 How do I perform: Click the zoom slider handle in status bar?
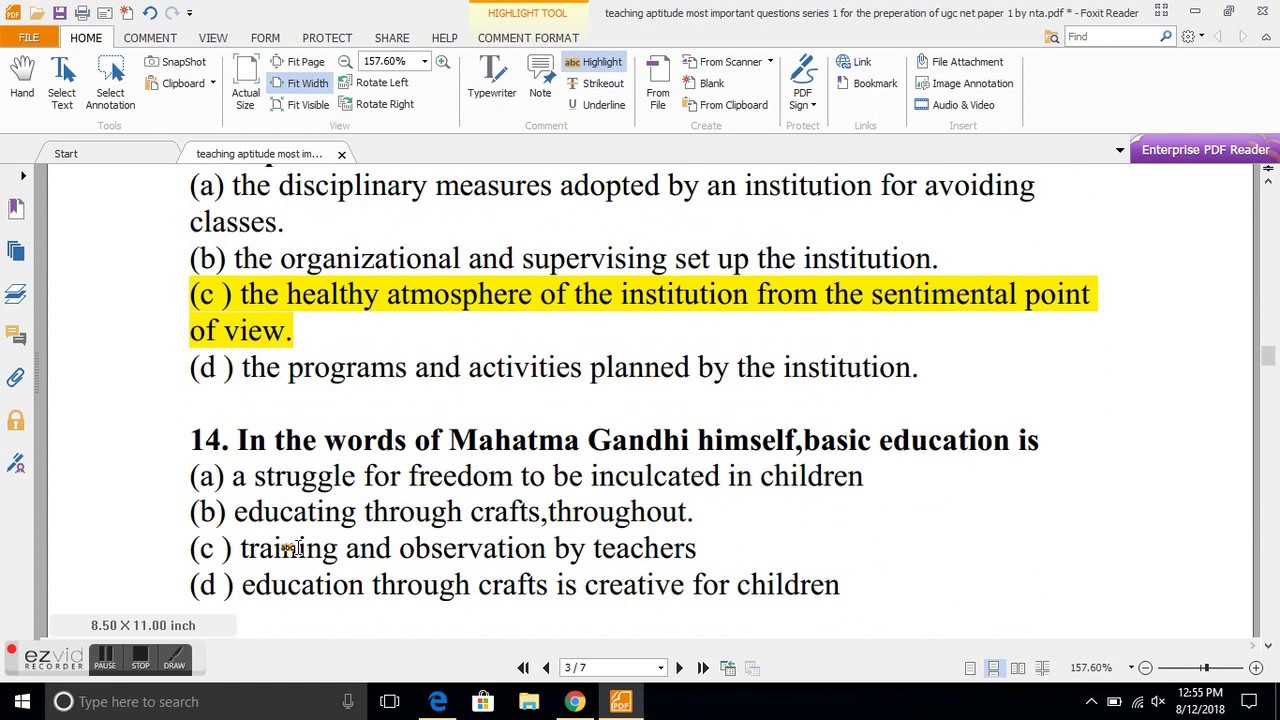(1205, 668)
